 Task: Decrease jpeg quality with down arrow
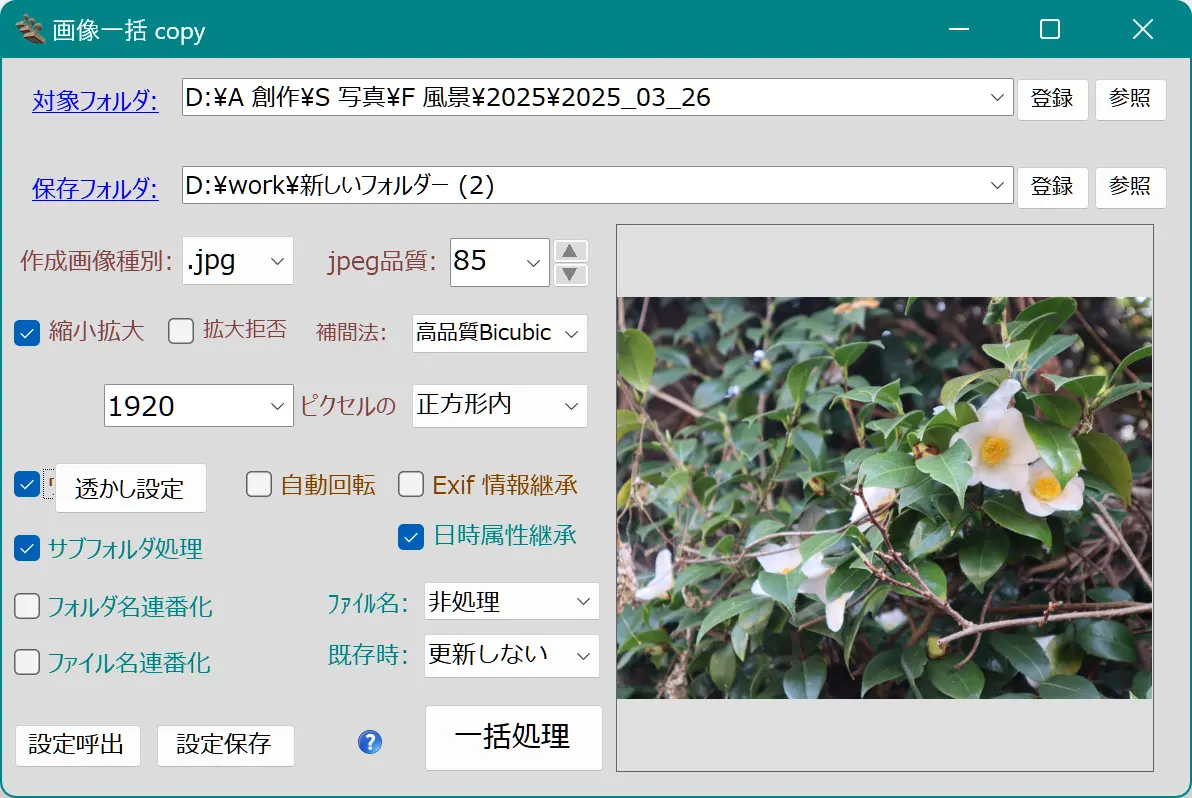570,274
